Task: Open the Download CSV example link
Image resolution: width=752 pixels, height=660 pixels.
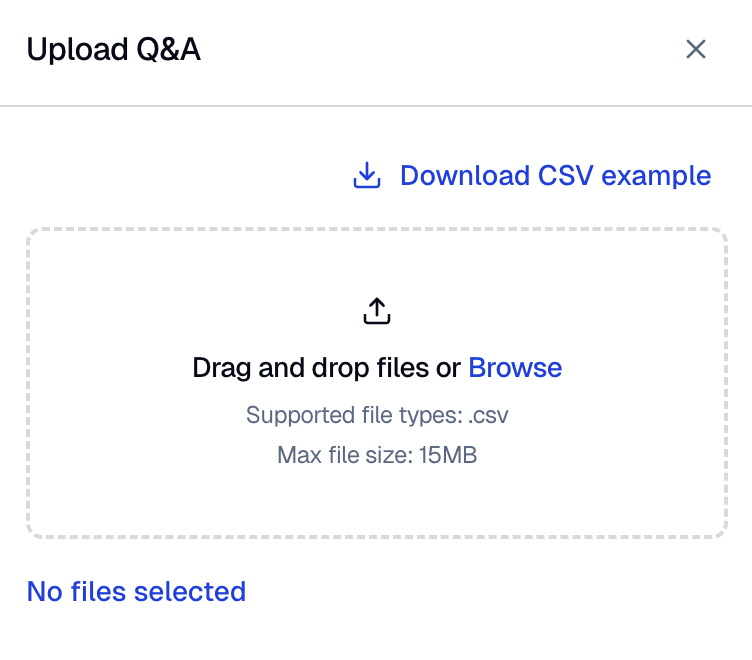Action: pos(532,176)
